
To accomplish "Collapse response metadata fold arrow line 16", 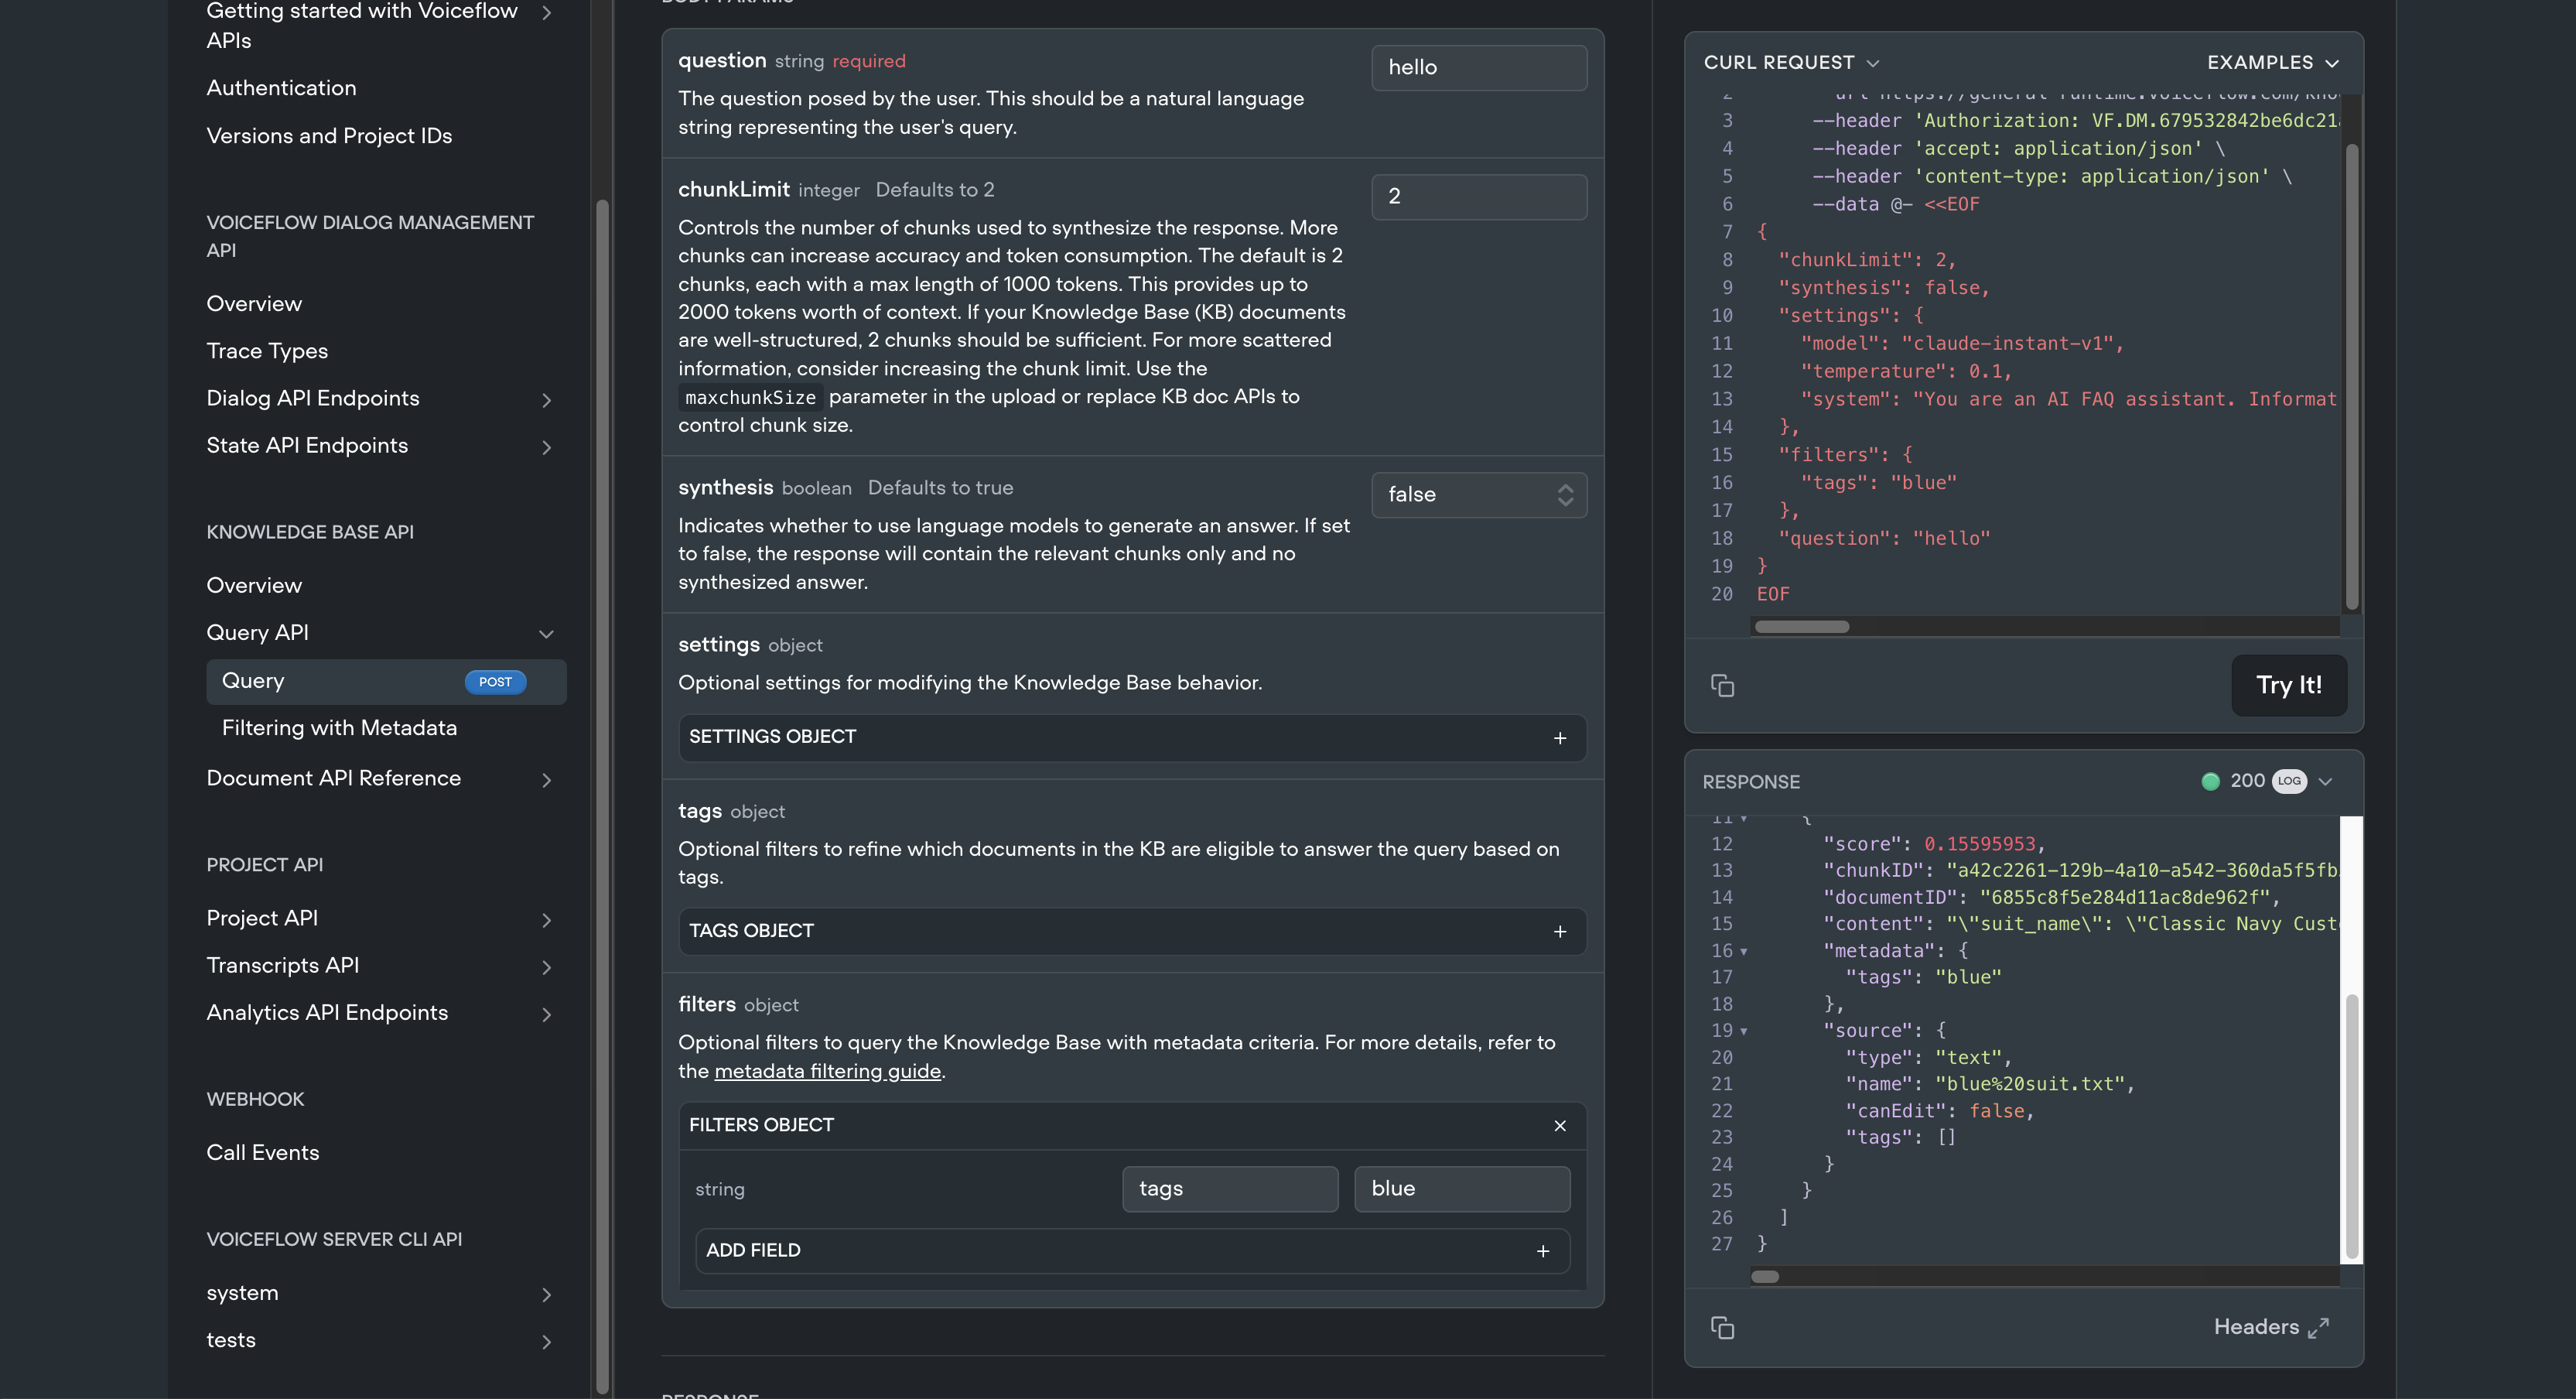I will 1744,952.
